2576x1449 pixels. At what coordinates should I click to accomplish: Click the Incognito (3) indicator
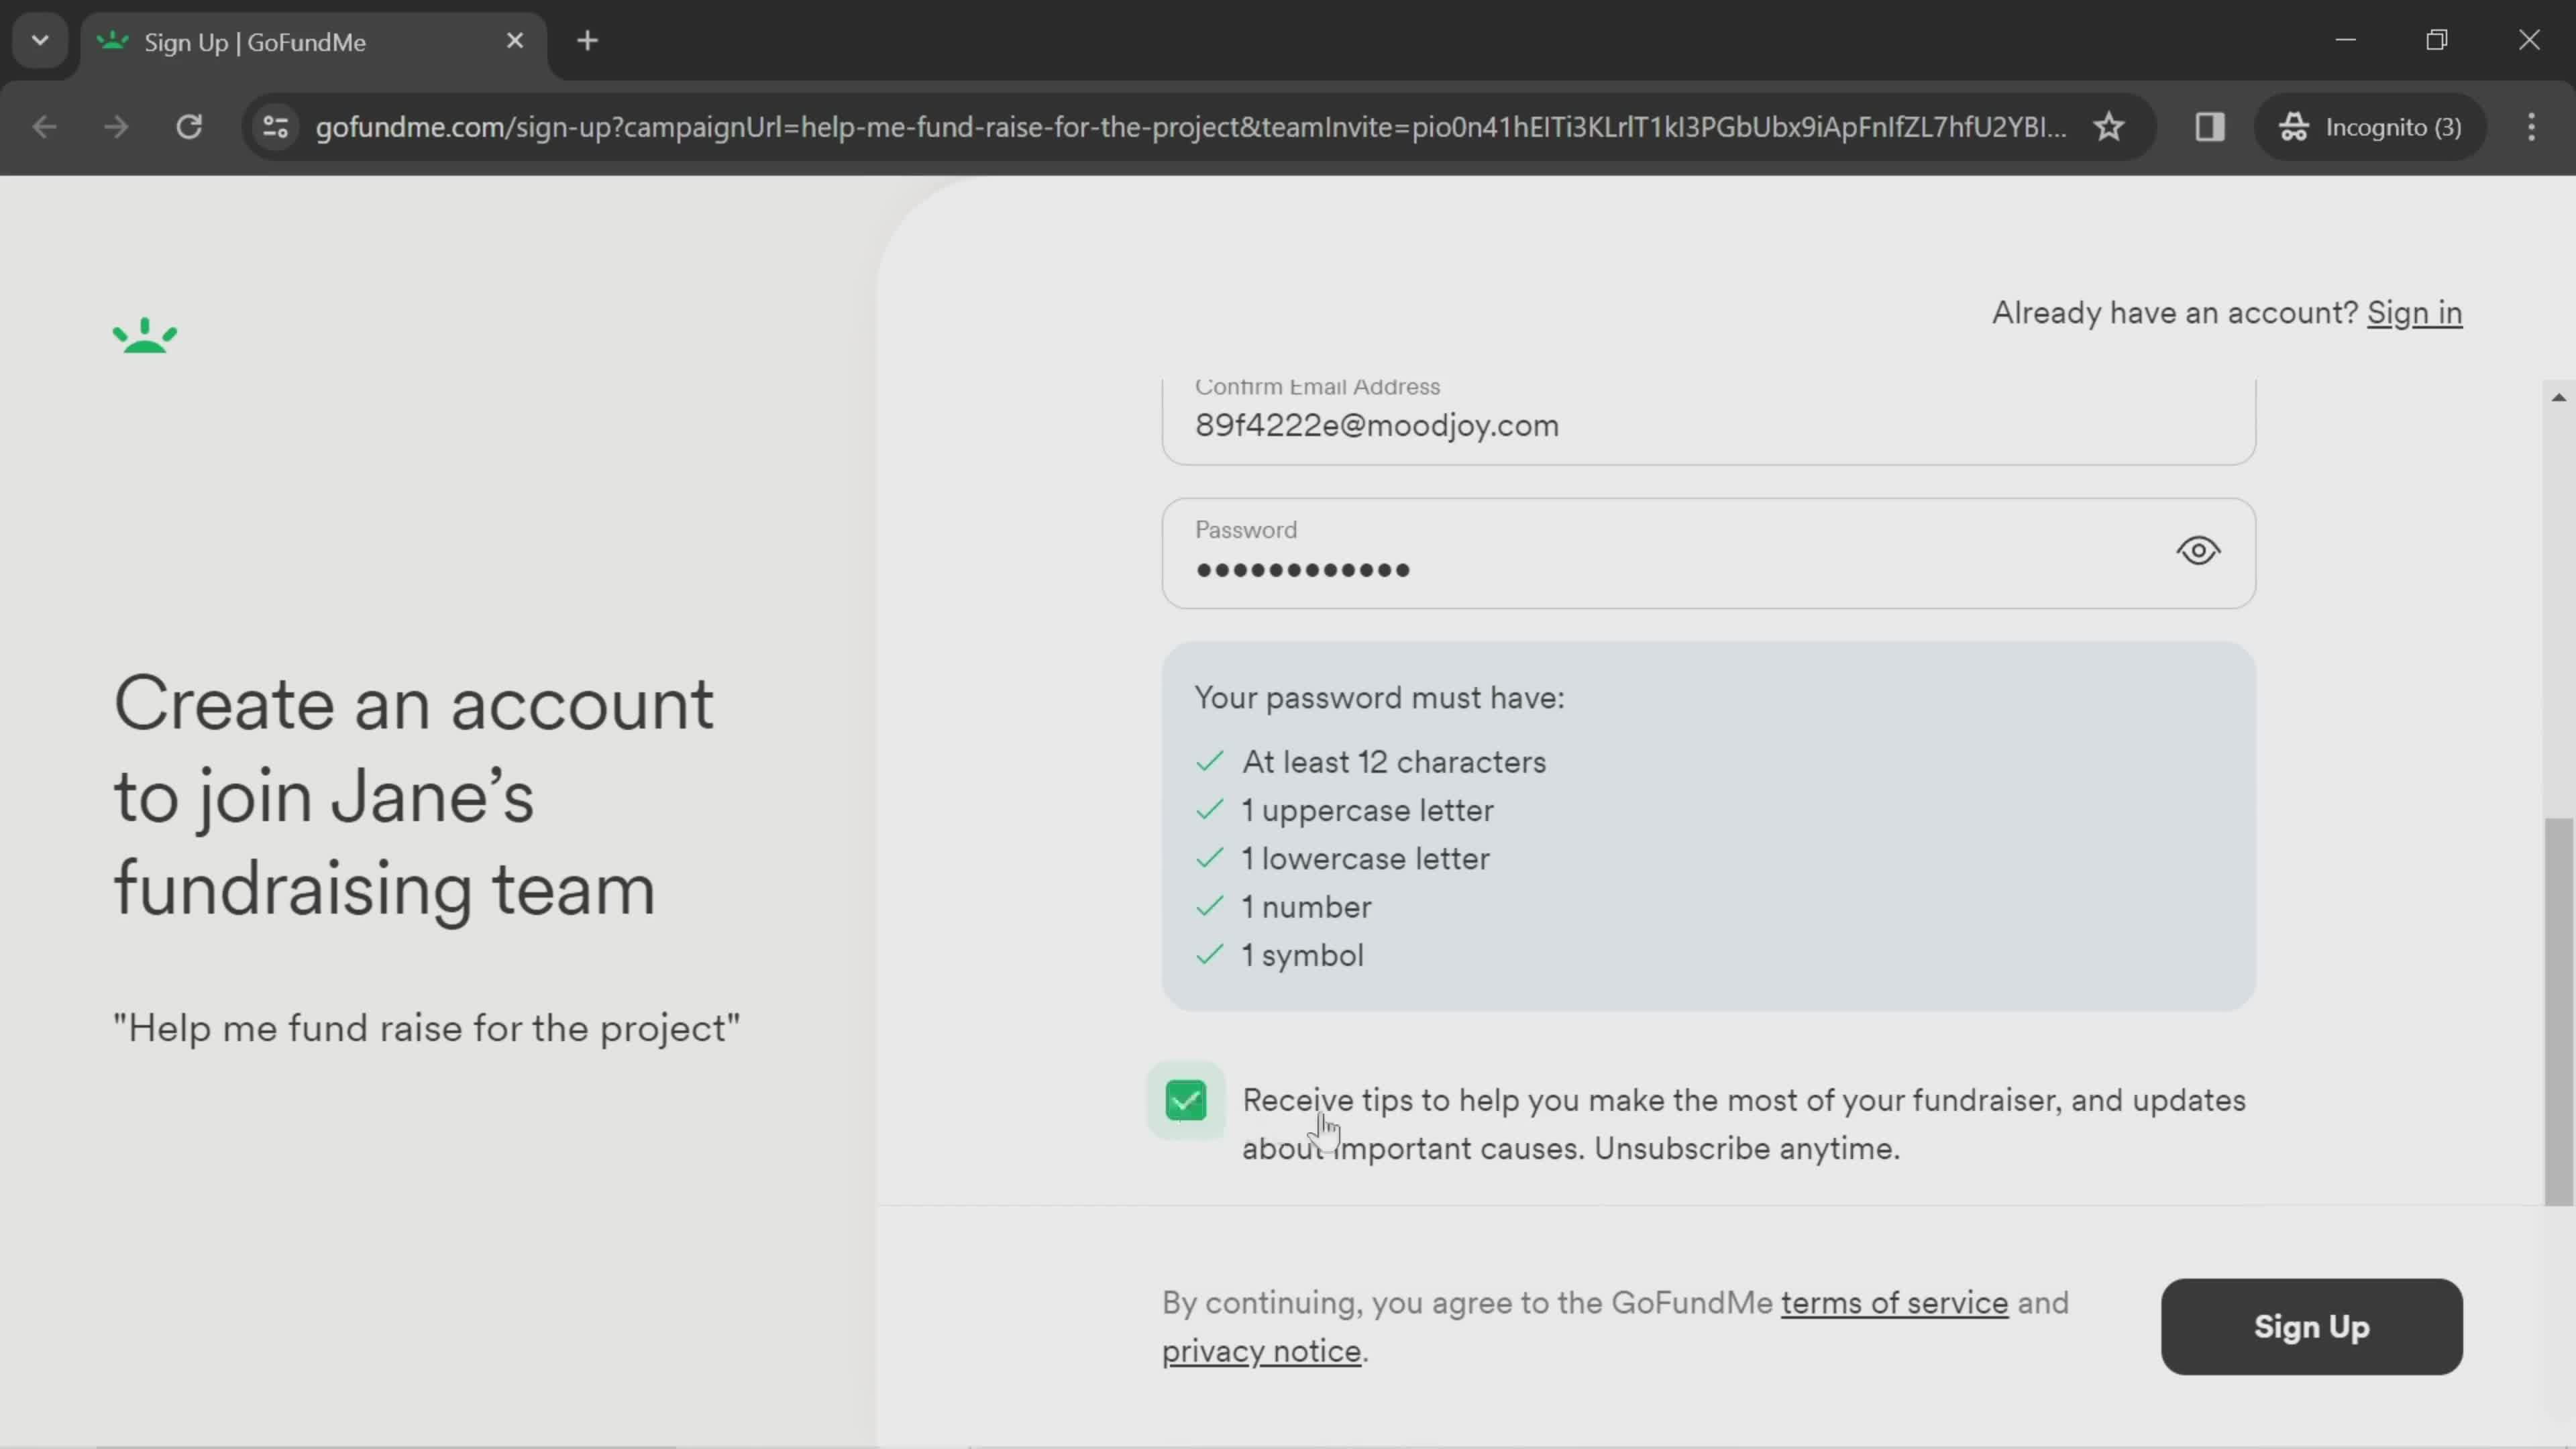tap(2370, 127)
